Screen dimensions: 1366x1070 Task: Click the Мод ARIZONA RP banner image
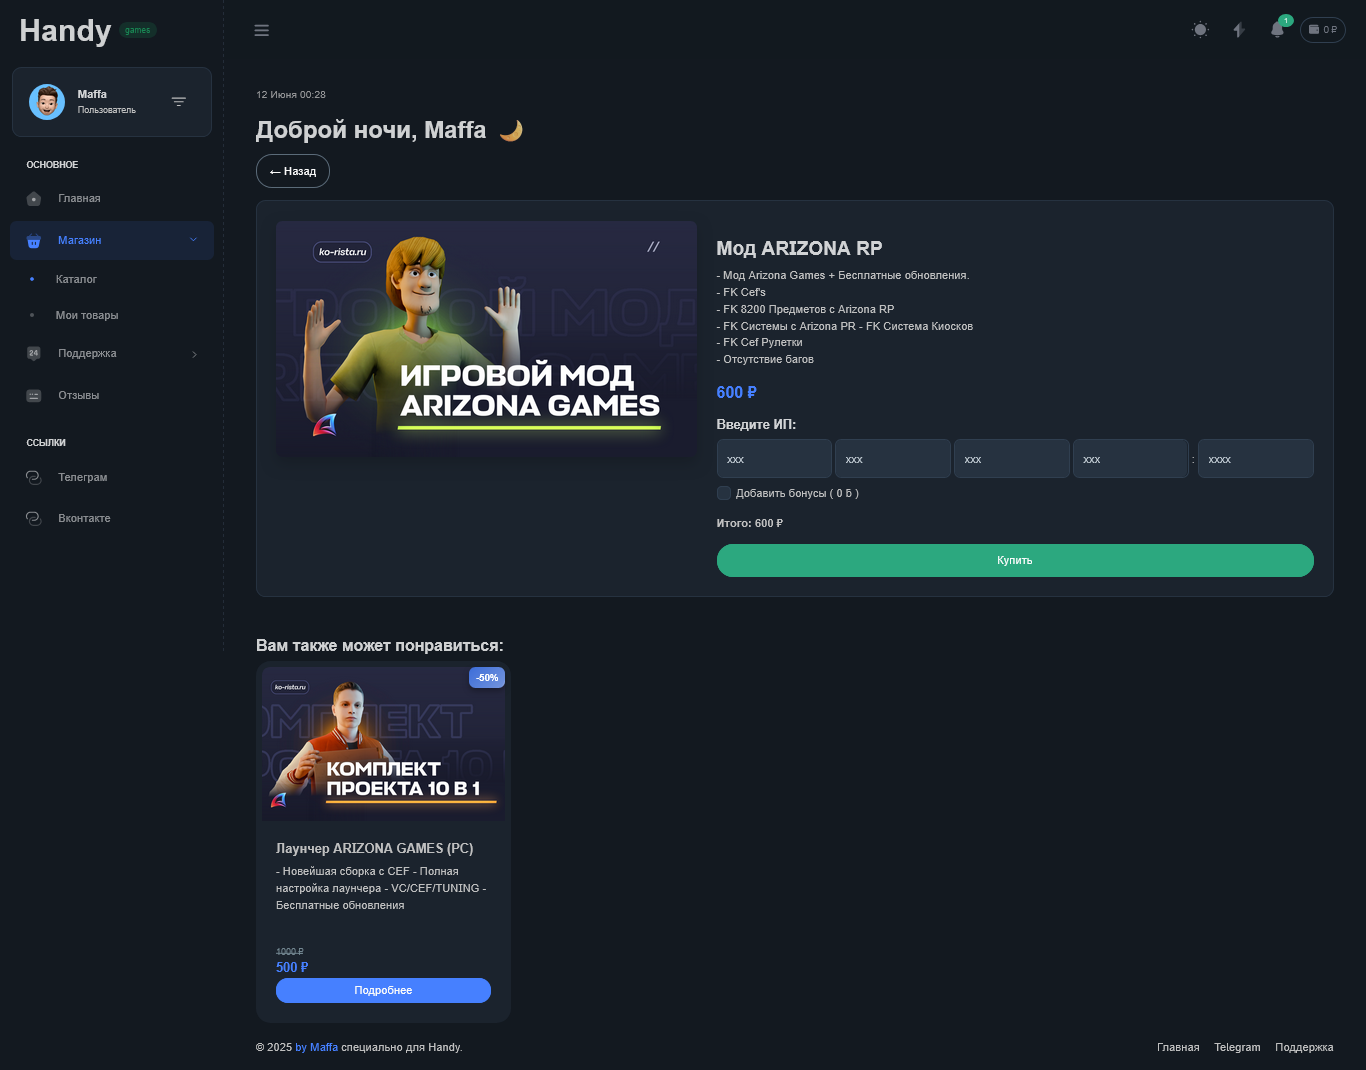click(486, 340)
